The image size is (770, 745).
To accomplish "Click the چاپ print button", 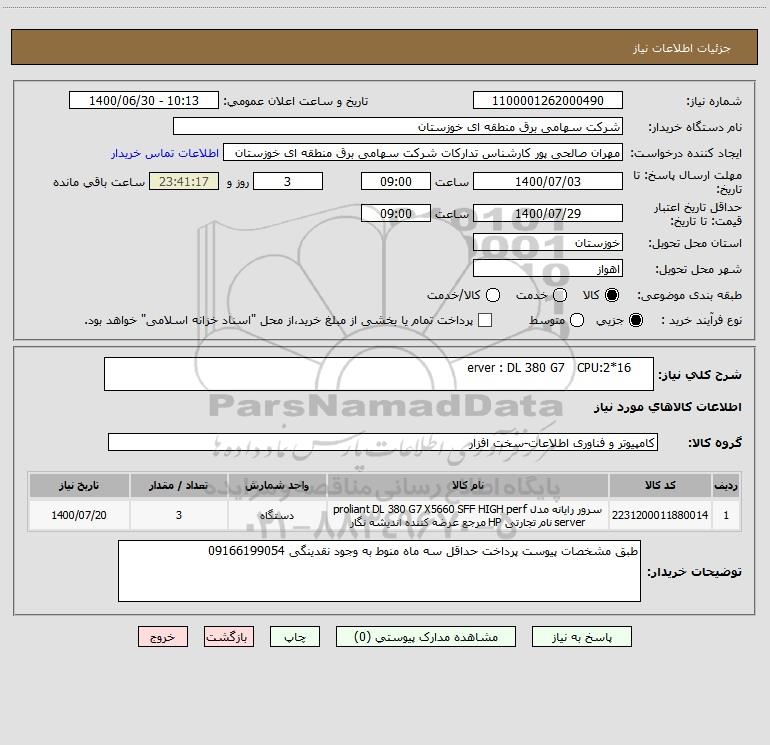I will [295, 637].
